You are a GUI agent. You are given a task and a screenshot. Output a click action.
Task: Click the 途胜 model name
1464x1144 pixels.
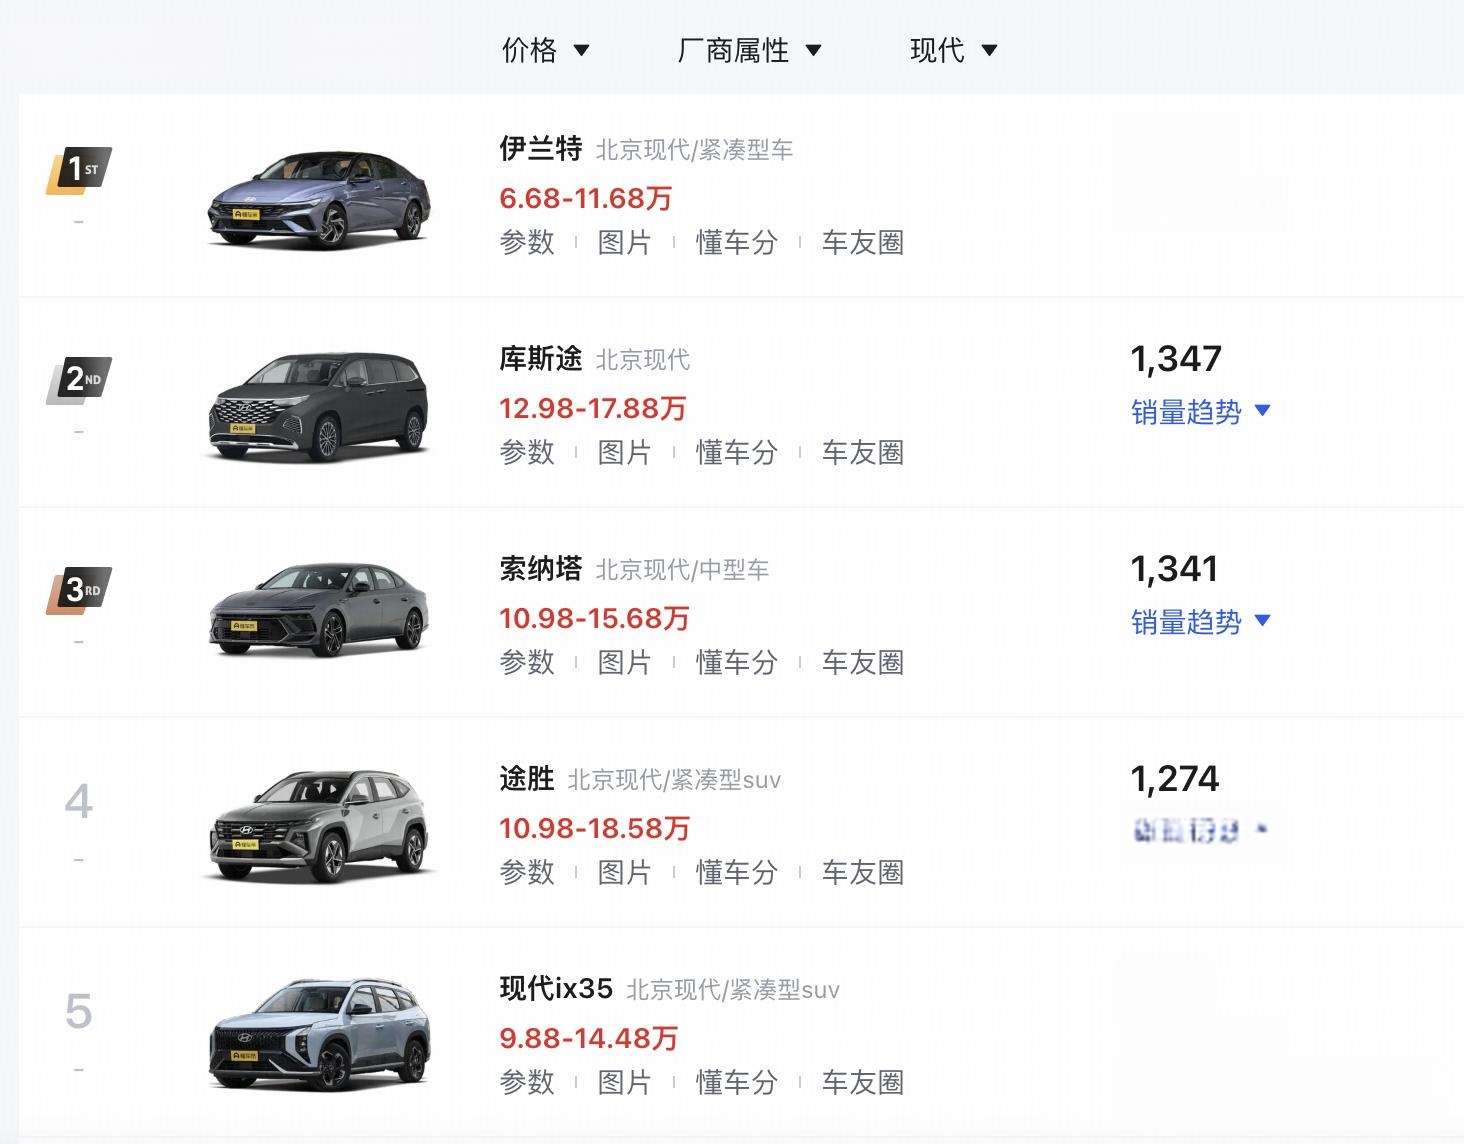527,778
